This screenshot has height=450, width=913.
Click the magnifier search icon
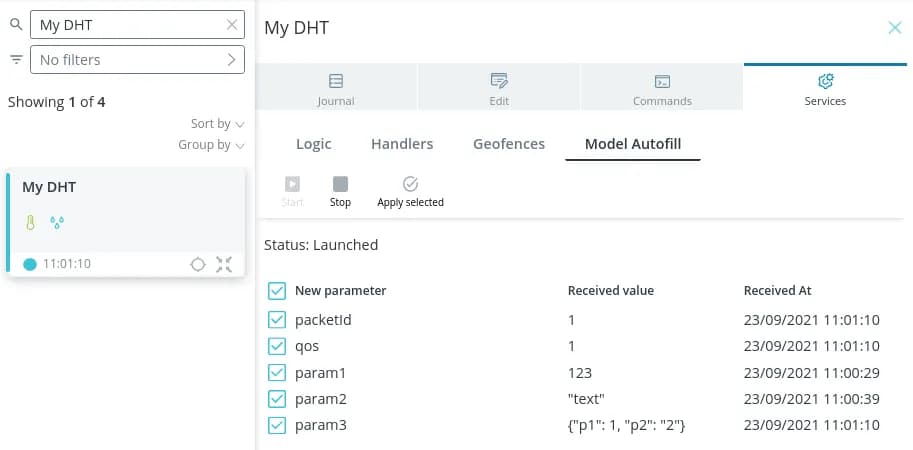[x=16, y=24]
